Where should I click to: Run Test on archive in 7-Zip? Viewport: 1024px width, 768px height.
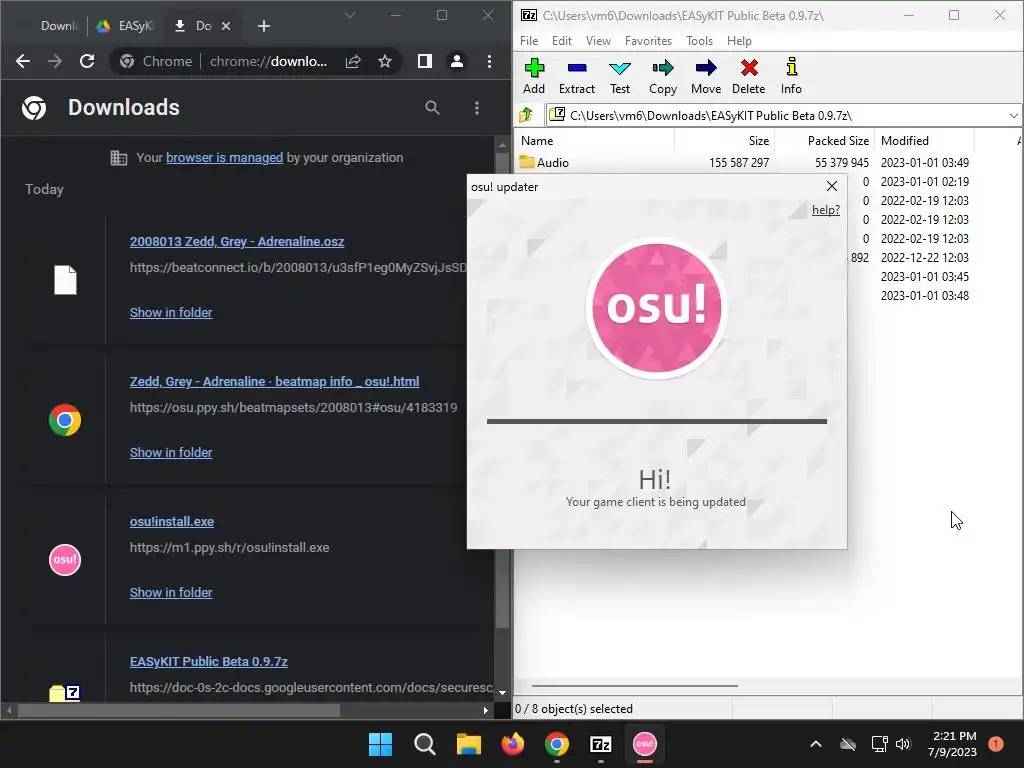click(620, 76)
